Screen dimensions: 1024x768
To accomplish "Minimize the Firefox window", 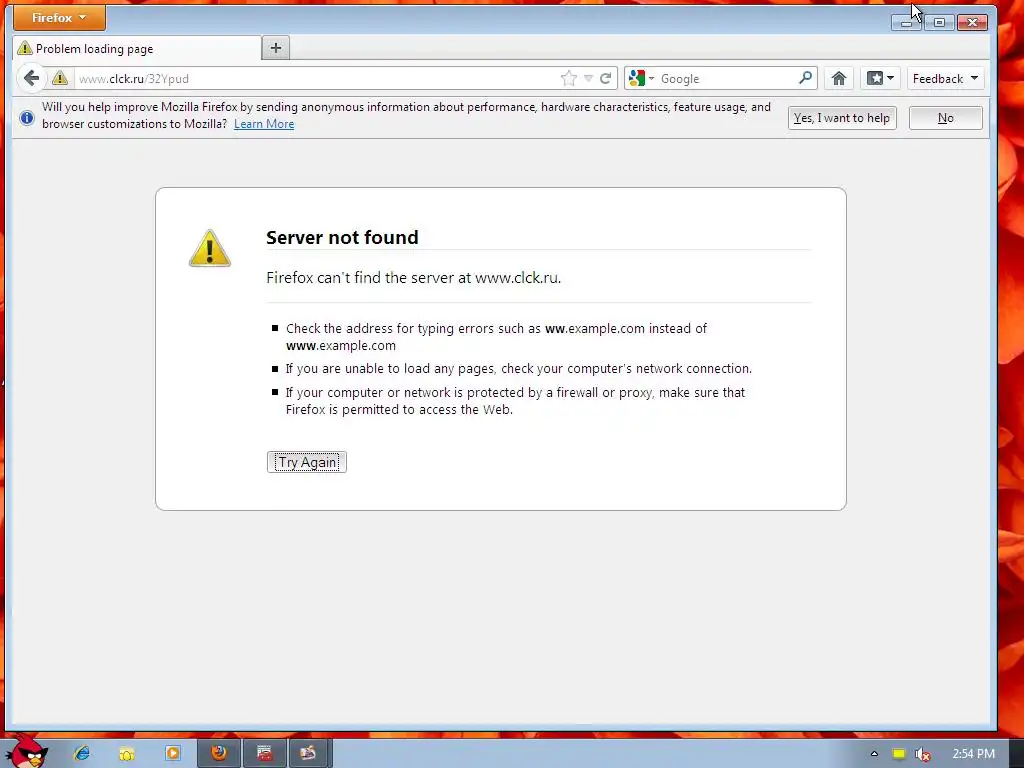I will tap(906, 23).
